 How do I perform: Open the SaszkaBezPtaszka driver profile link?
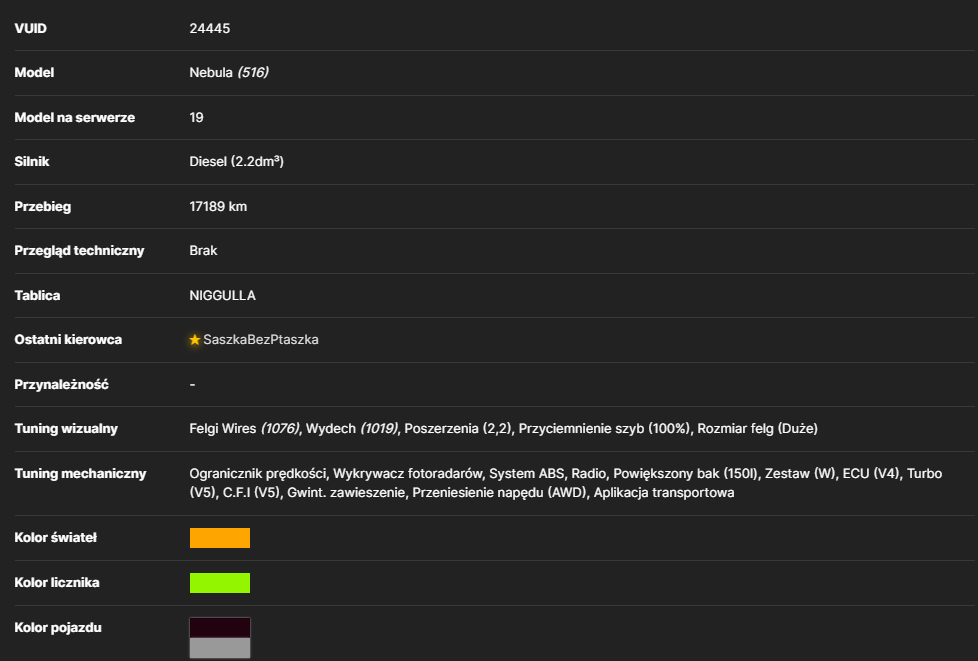[x=261, y=340]
